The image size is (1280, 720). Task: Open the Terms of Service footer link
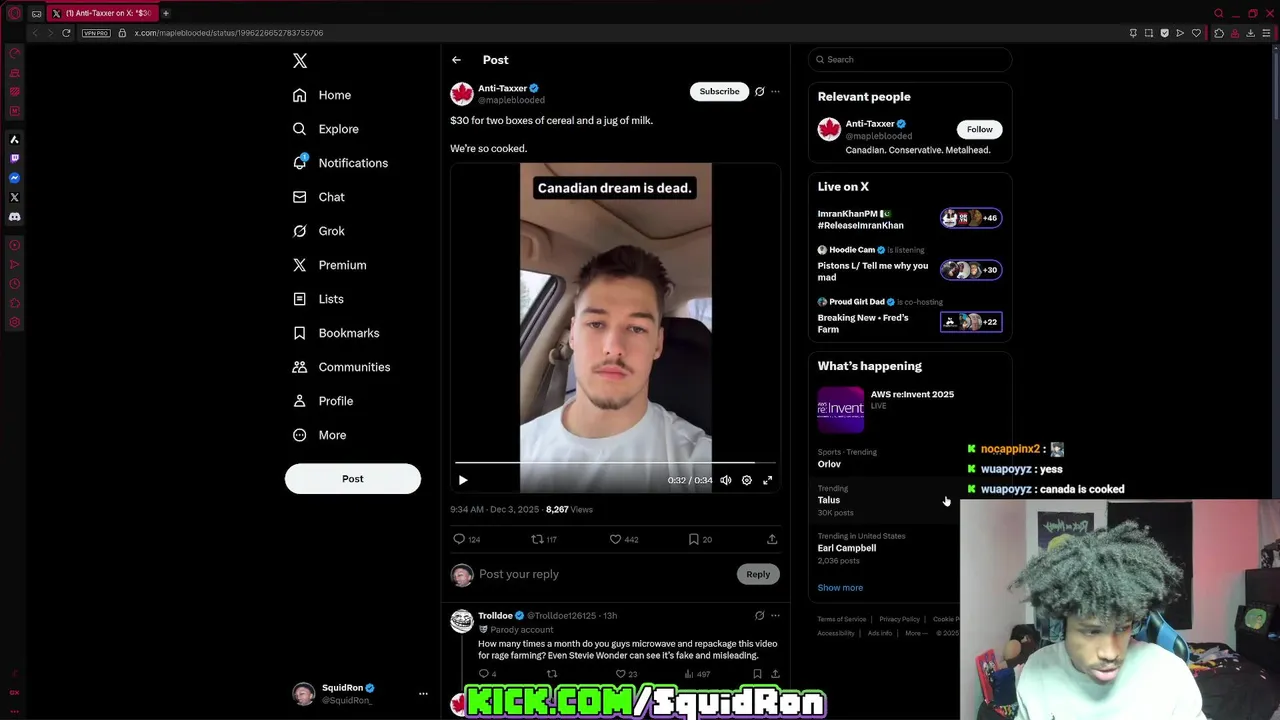[842, 619]
